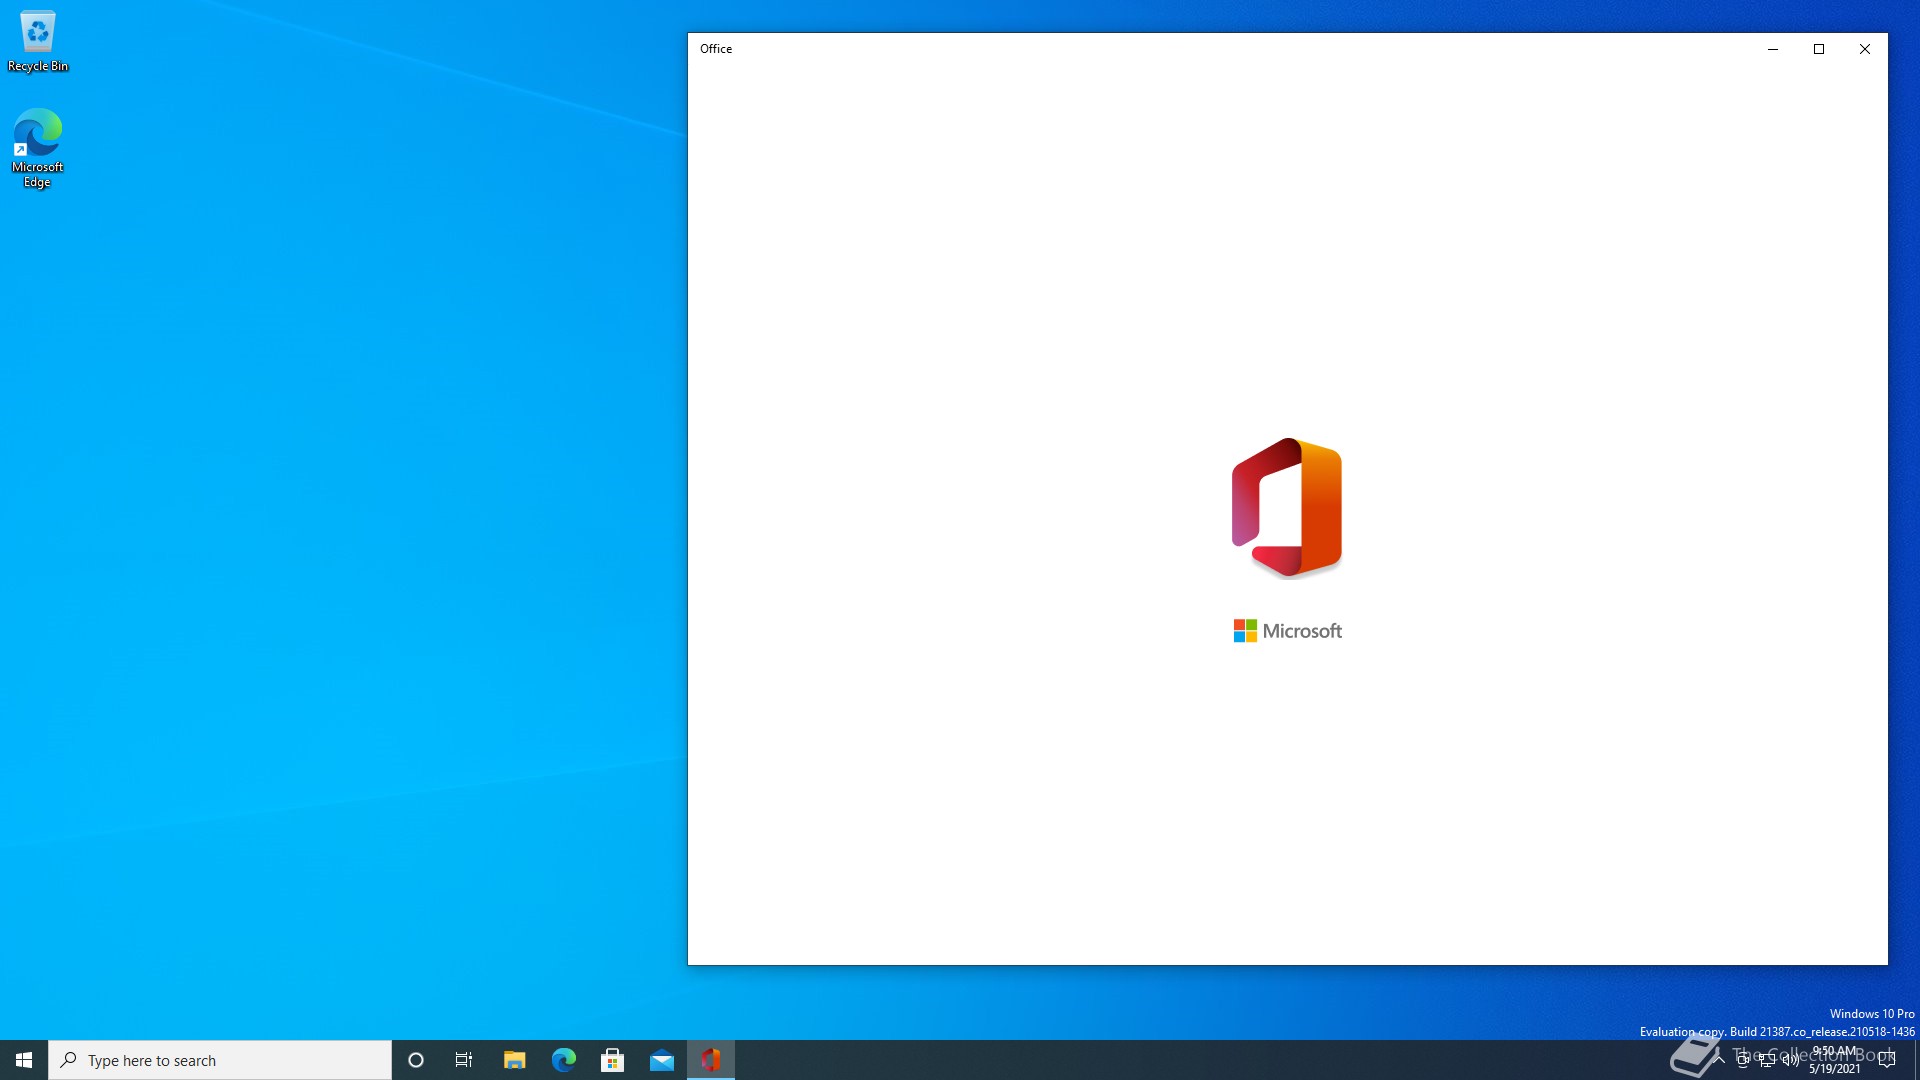Open Cortana from the taskbar
The width and height of the screenshot is (1920, 1080).
(416, 1060)
